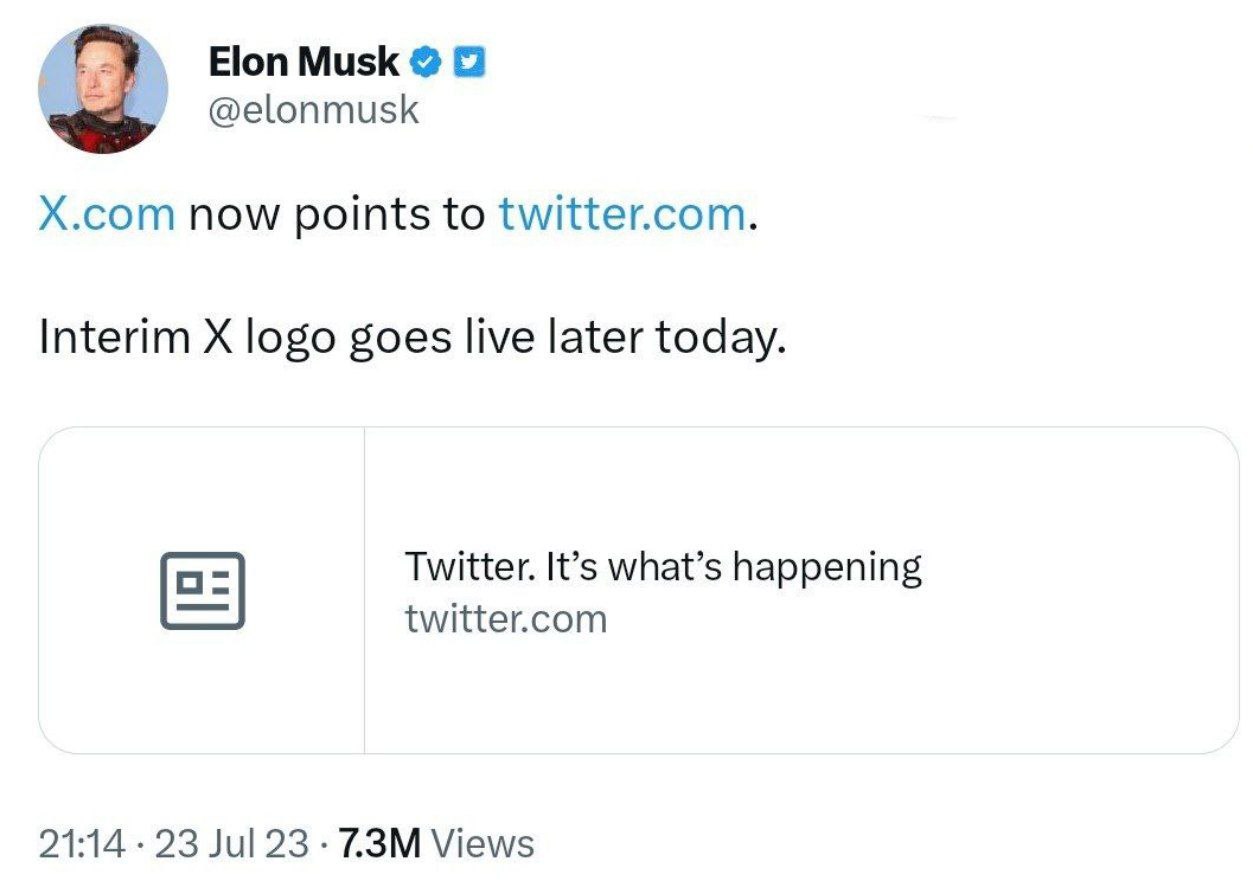Open the @elonmusk handle
1253x881 pixels.
(x=313, y=109)
